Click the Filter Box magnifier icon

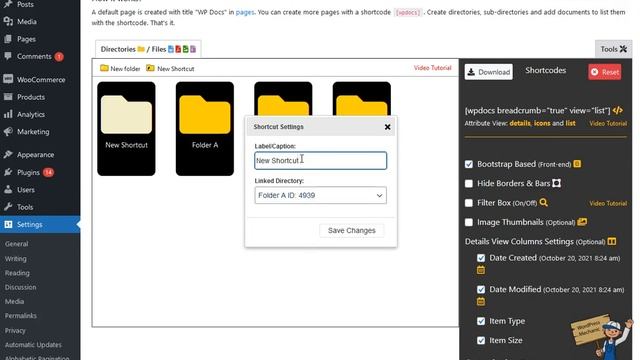point(543,202)
